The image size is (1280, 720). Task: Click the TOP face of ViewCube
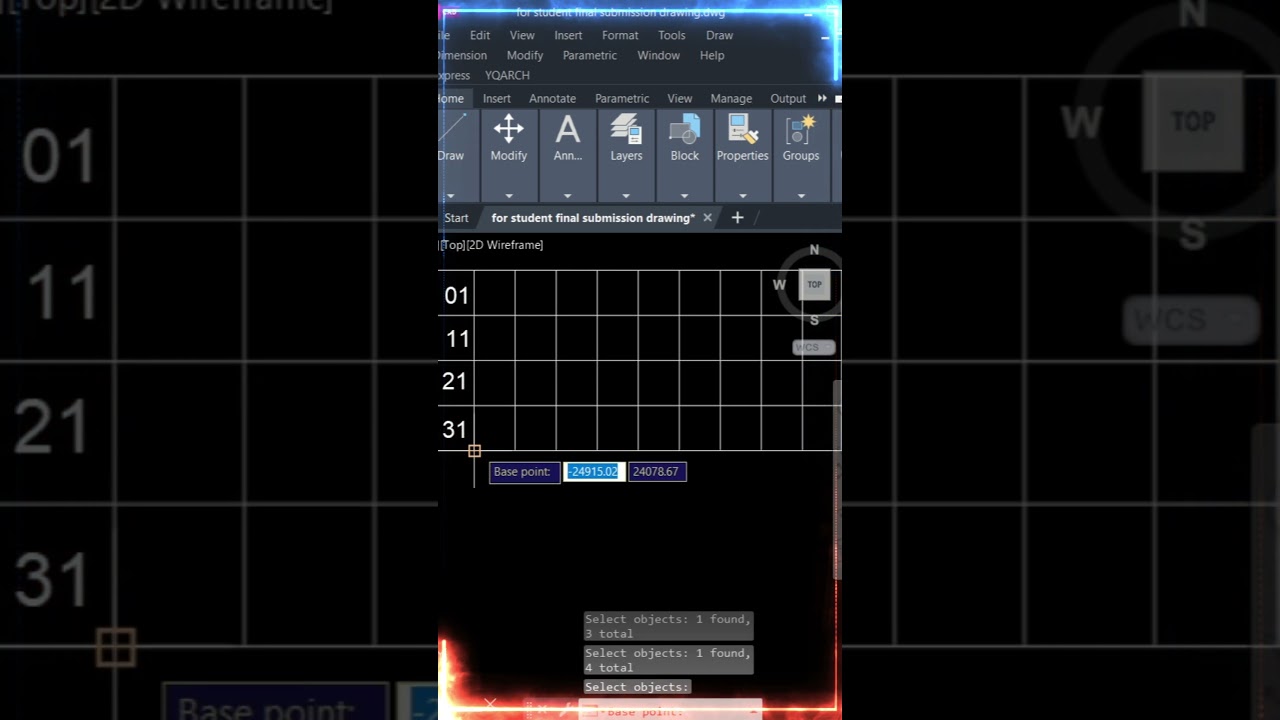[x=815, y=285]
